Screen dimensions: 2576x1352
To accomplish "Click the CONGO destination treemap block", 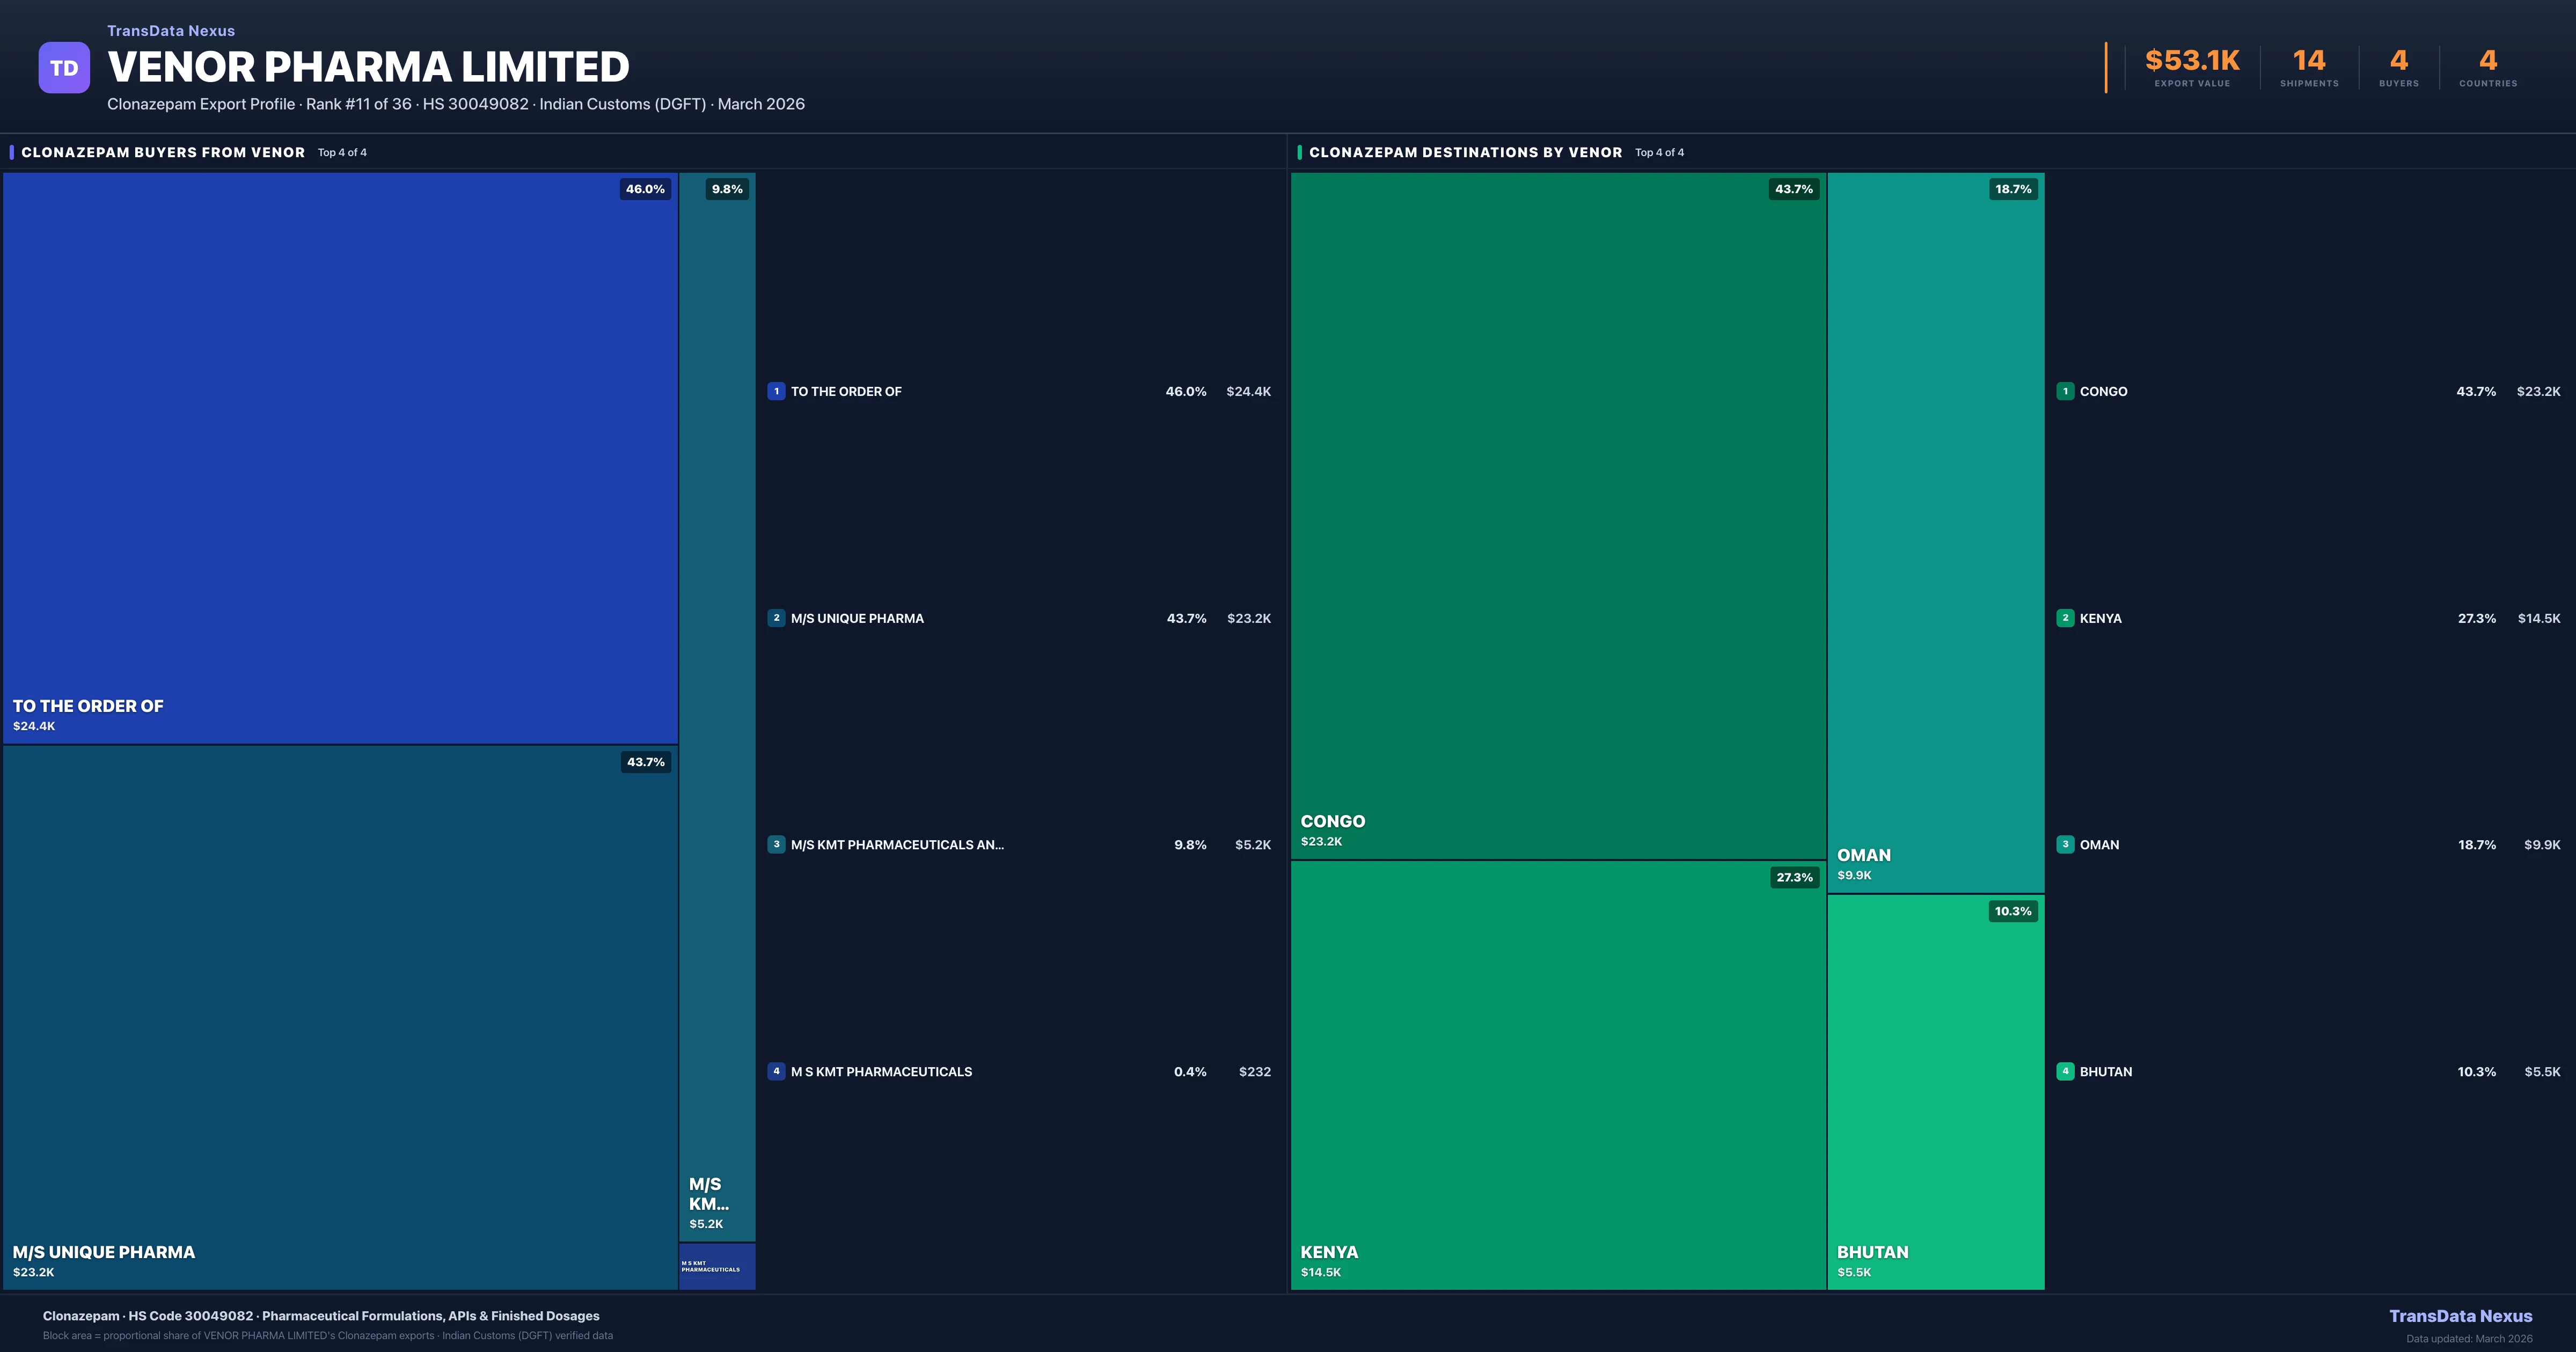I will [x=1558, y=515].
